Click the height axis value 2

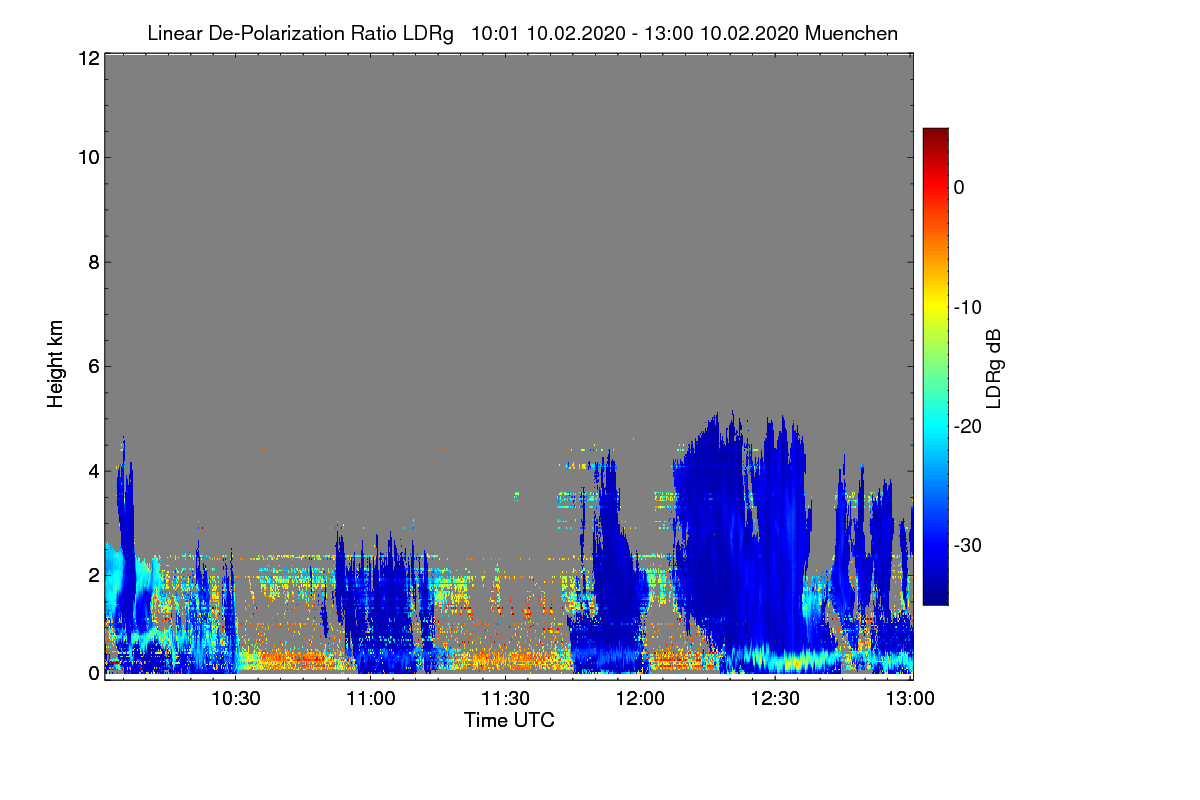pyautogui.click(x=92, y=575)
